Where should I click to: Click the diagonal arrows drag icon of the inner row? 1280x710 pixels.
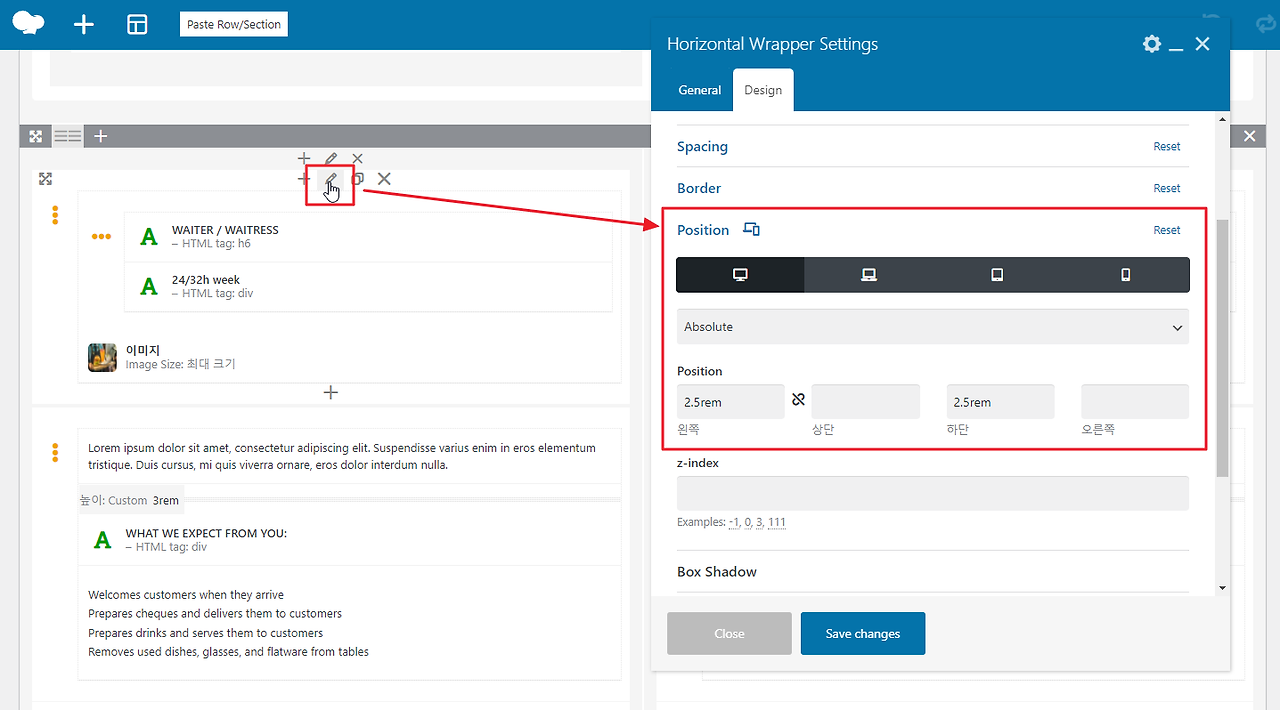pos(45,179)
